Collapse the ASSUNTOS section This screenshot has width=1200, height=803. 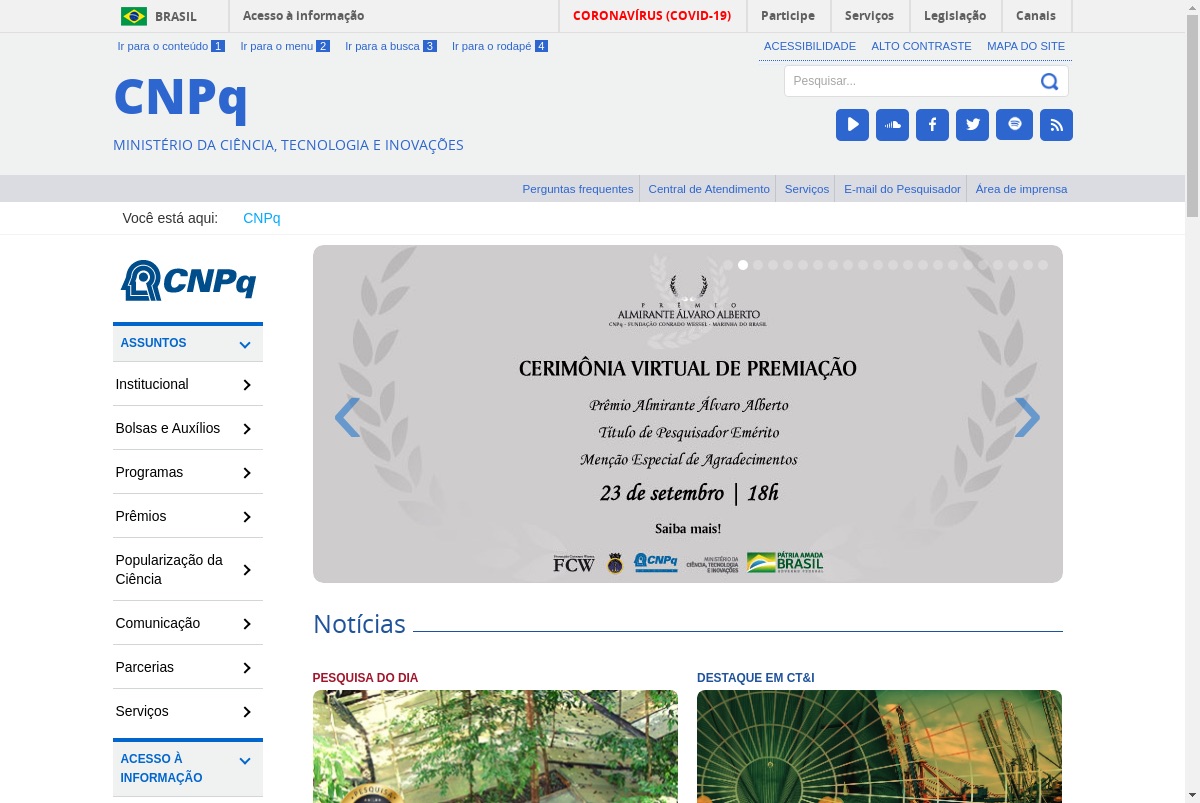pos(188,343)
